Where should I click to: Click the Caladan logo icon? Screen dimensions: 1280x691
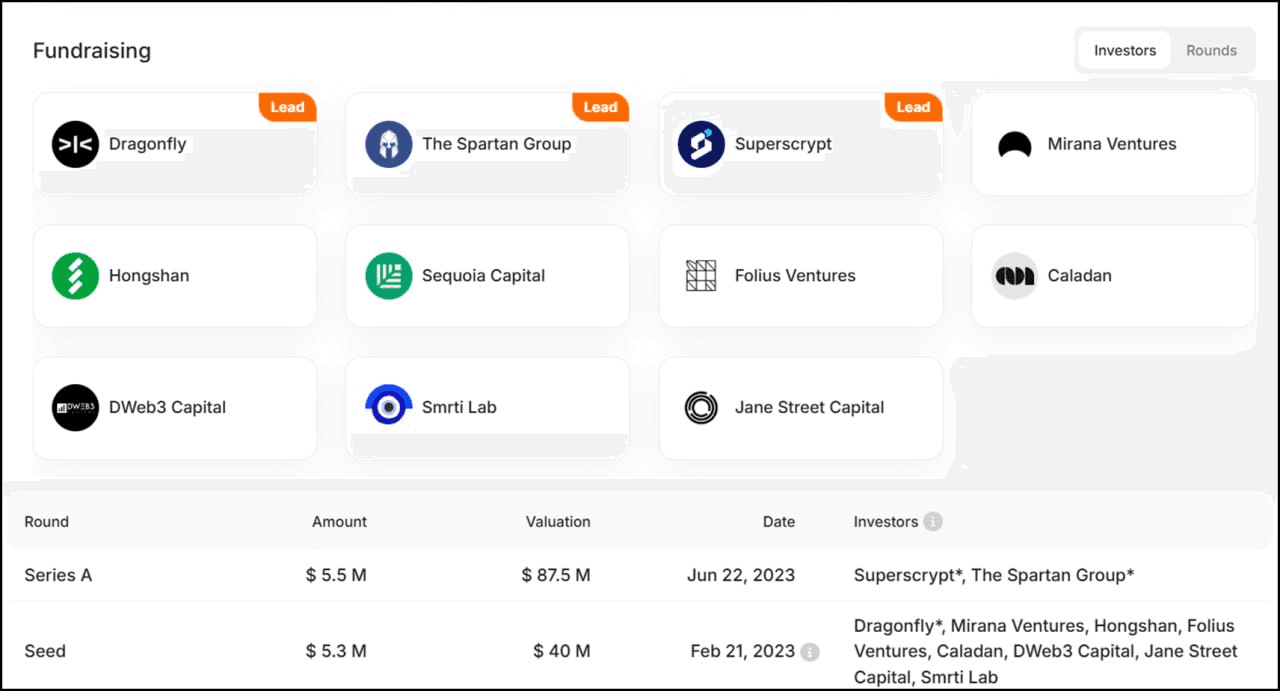point(1015,276)
